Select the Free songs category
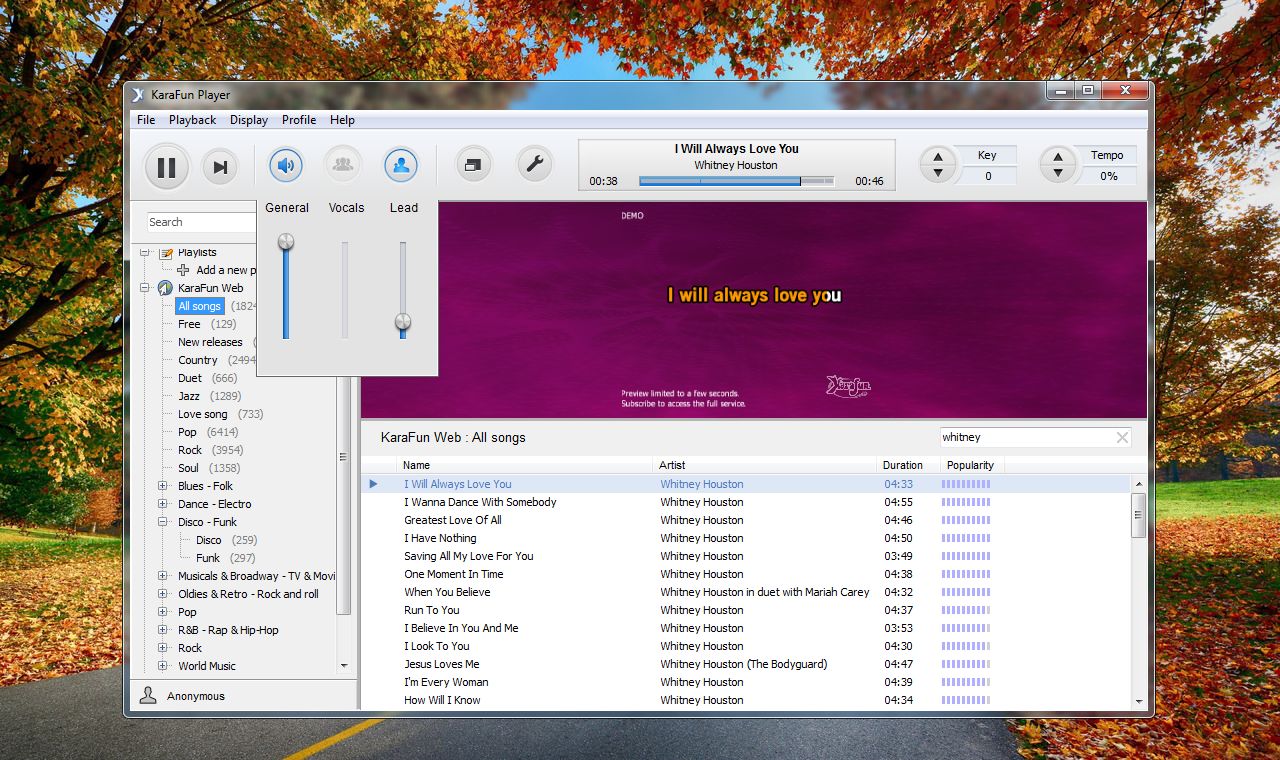Viewport: 1280px width, 760px height. coord(189,324)
